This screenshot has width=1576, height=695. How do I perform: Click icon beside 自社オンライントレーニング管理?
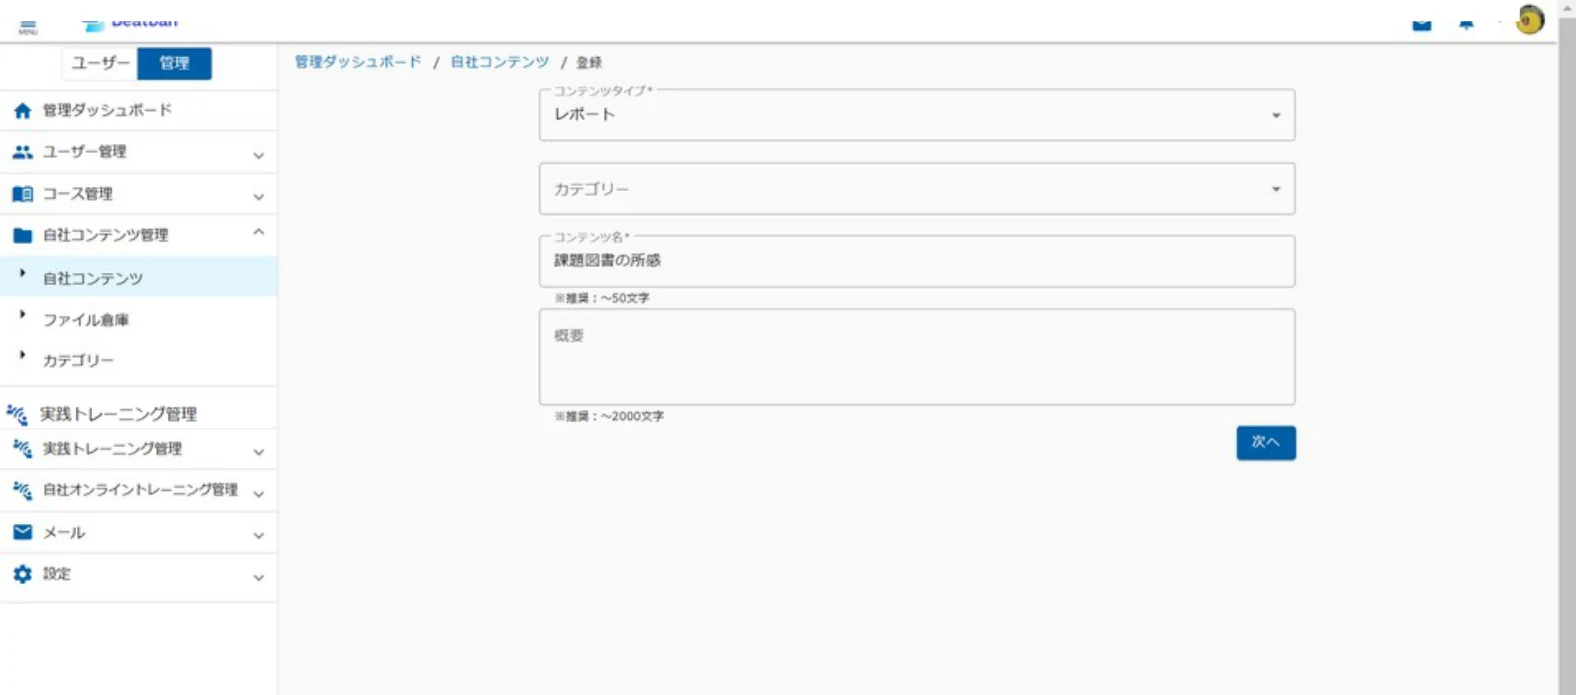coord(22,490)
